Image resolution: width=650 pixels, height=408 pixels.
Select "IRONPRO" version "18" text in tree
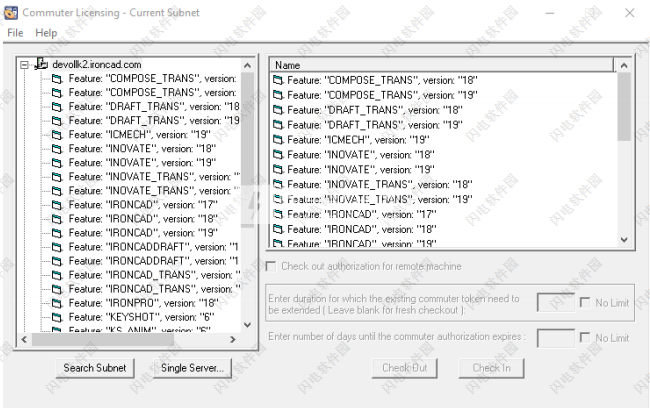point(143,304)
